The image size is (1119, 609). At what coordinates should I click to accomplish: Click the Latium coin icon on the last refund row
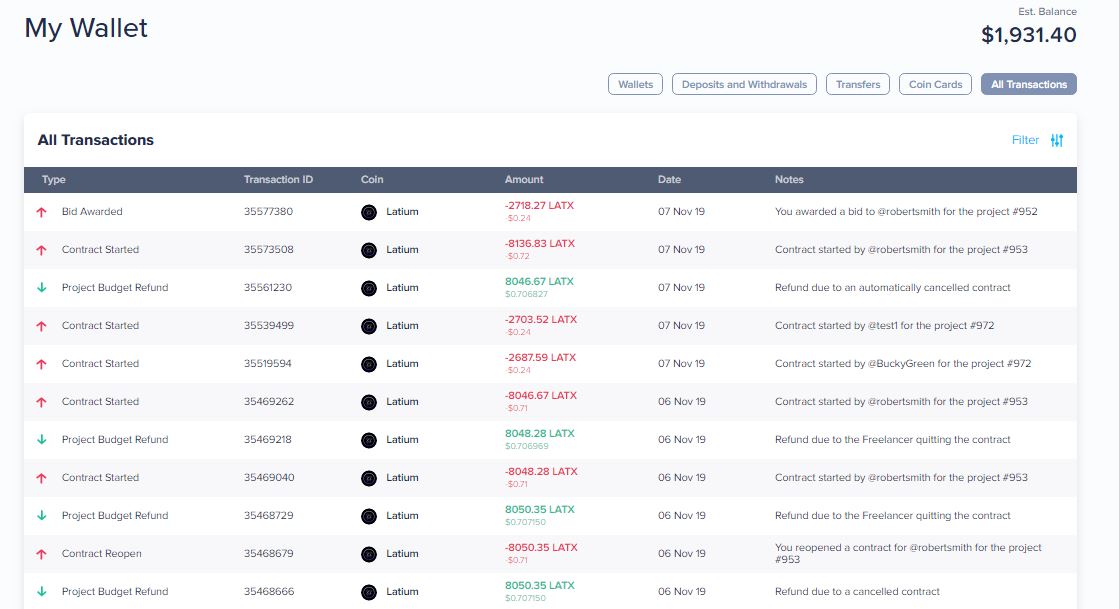[368, 591]
